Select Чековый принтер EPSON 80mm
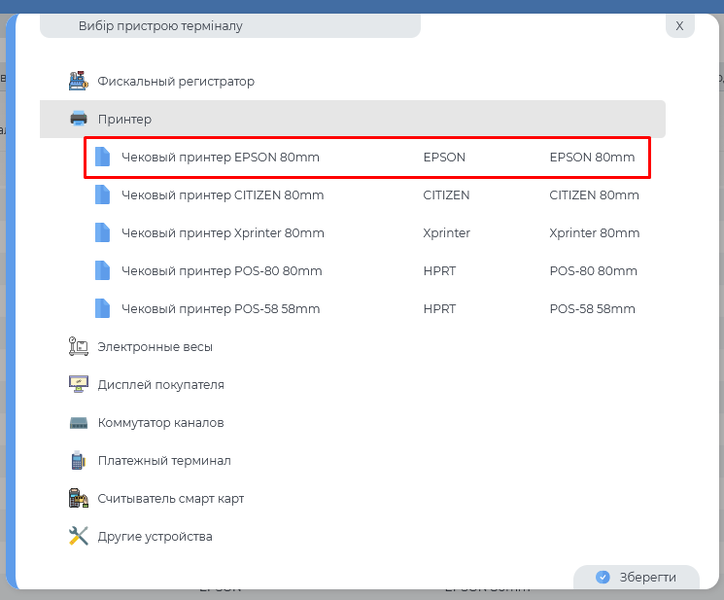724x600 pixels. (220, 157)
